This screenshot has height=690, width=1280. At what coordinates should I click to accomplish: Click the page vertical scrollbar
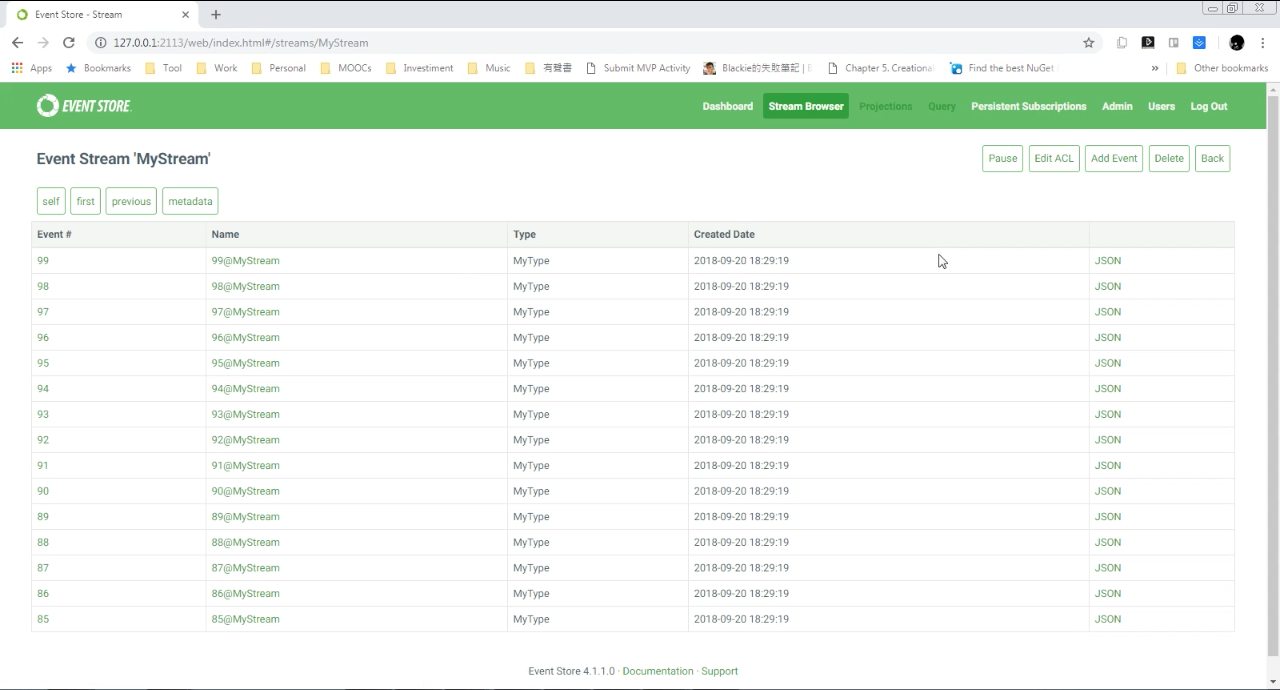pos(1273,375)
